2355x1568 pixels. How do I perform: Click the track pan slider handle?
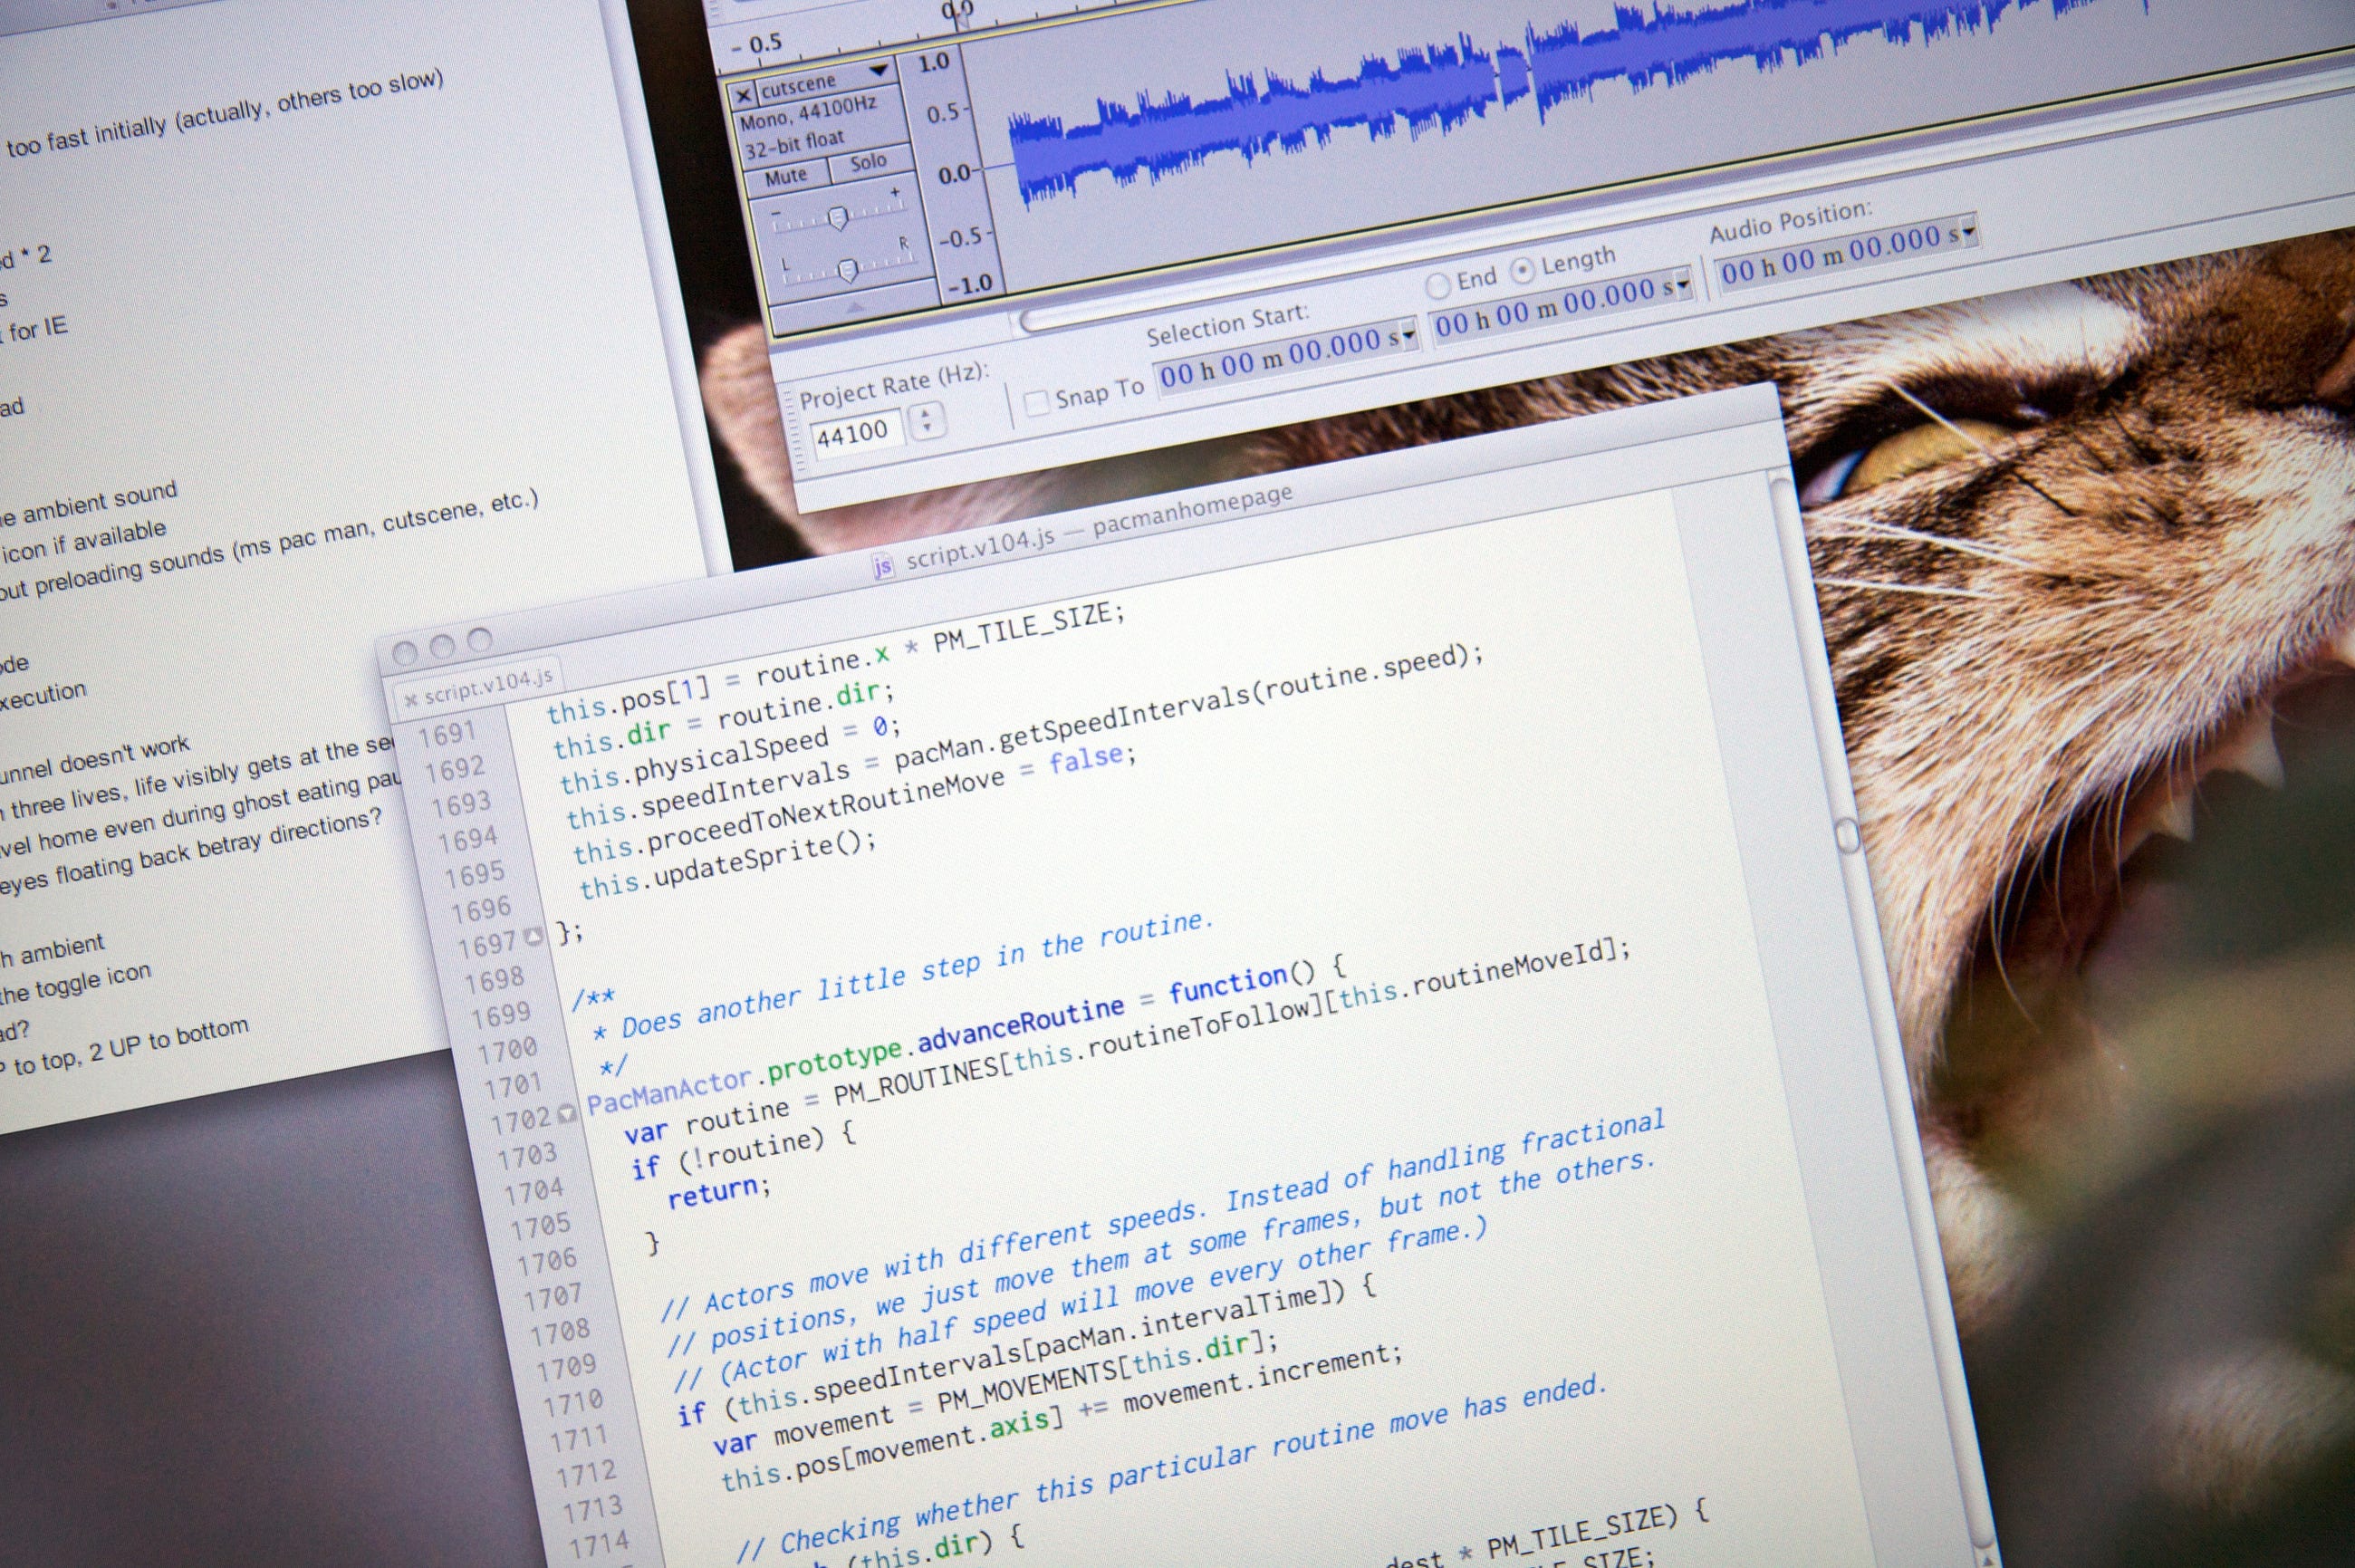pos(847,269)
